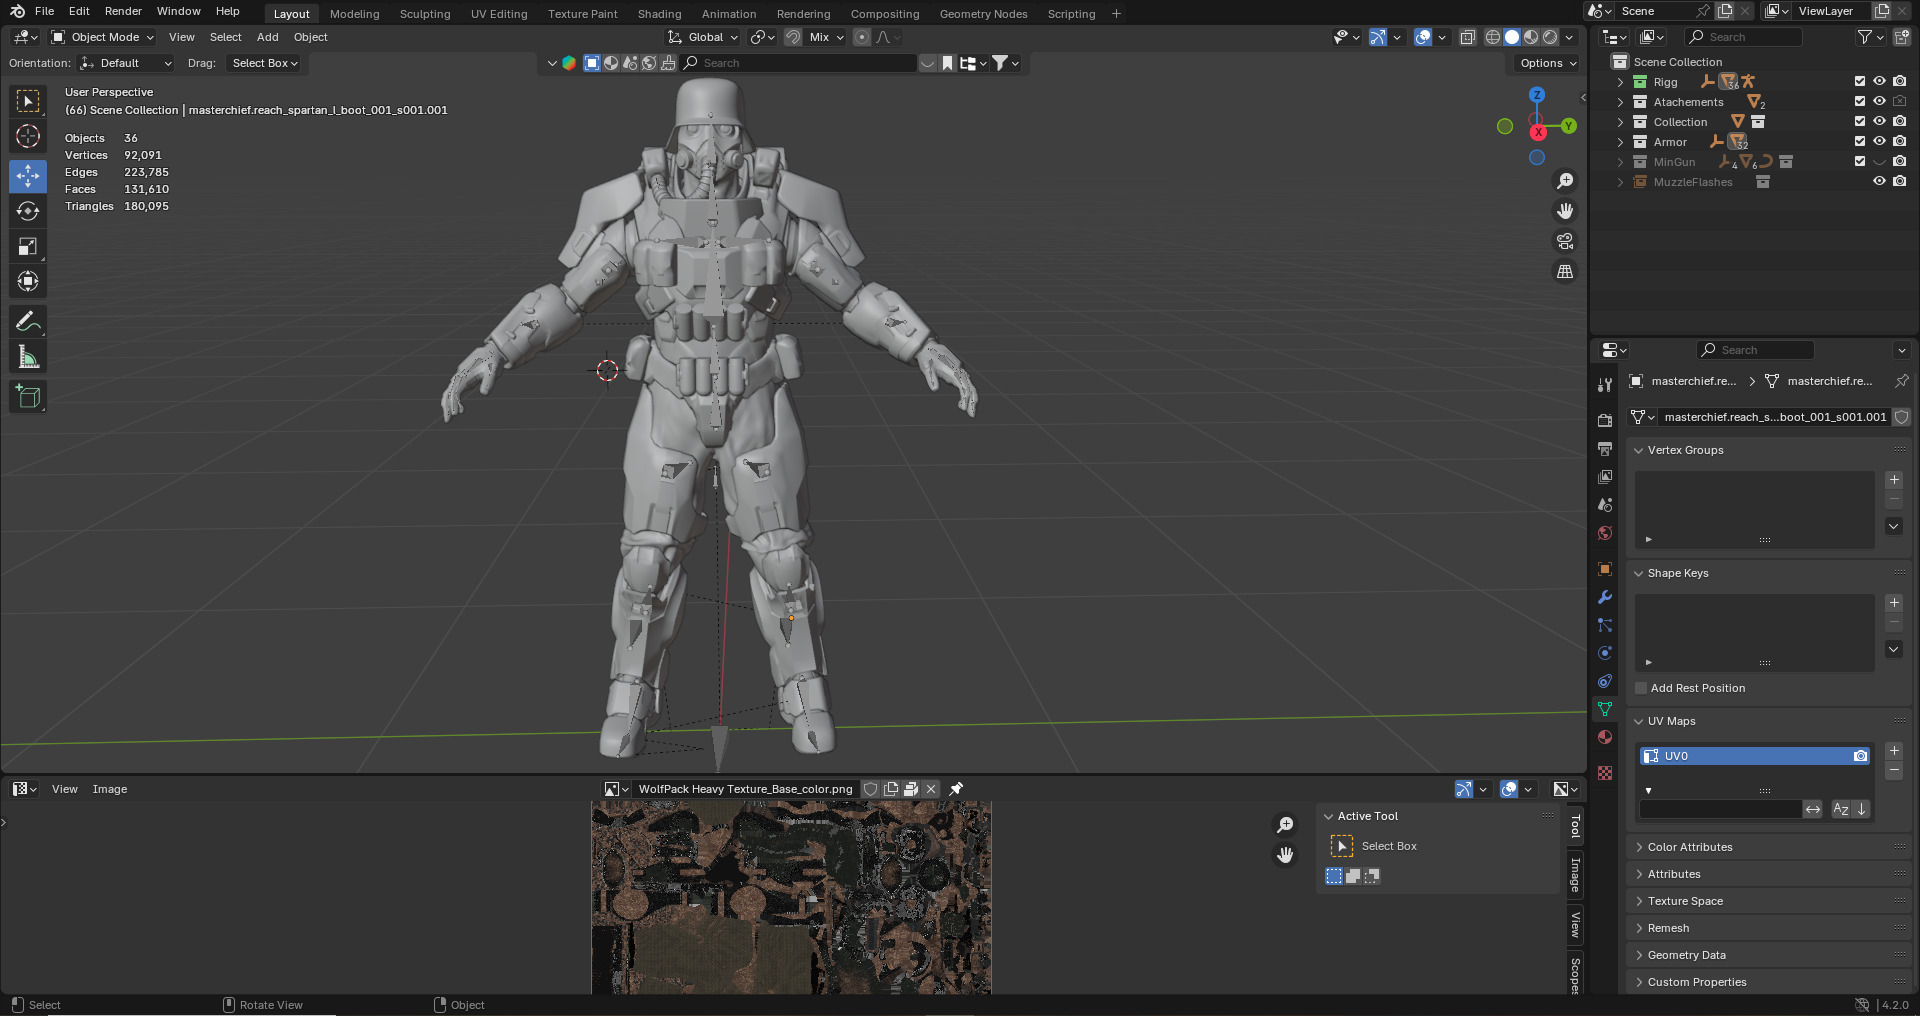Select the Add Cube tool
This screenshot has height=1016, width=1920.
[28, 397]
